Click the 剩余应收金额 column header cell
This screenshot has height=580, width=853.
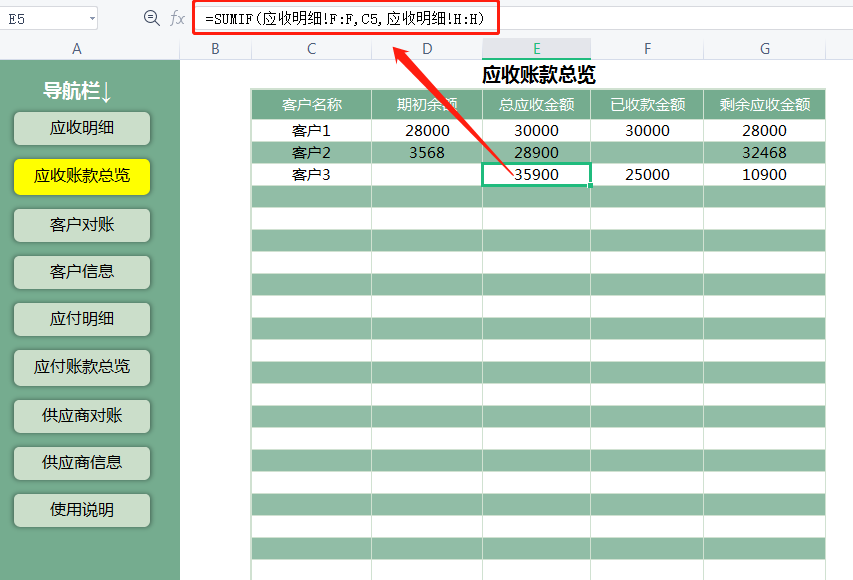tap(764, 103)
